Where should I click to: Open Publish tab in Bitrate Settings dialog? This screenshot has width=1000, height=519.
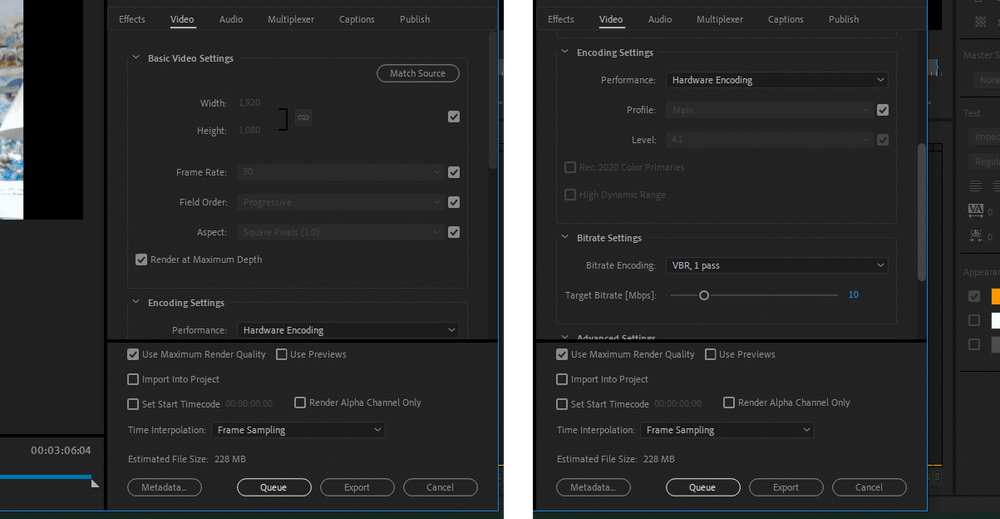click(844, 19)
